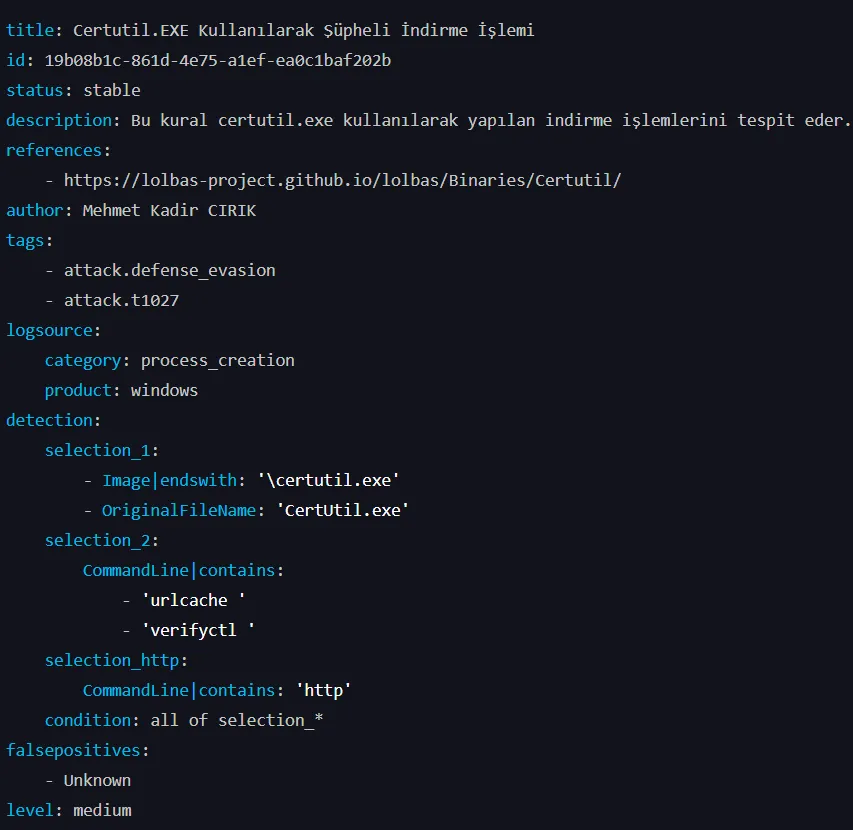Select the rule id value 19b08b1c-861d-4e75-a1ef-ea0c1baf202b
Screen dimensions: 853x830
[x=218, y=60]
